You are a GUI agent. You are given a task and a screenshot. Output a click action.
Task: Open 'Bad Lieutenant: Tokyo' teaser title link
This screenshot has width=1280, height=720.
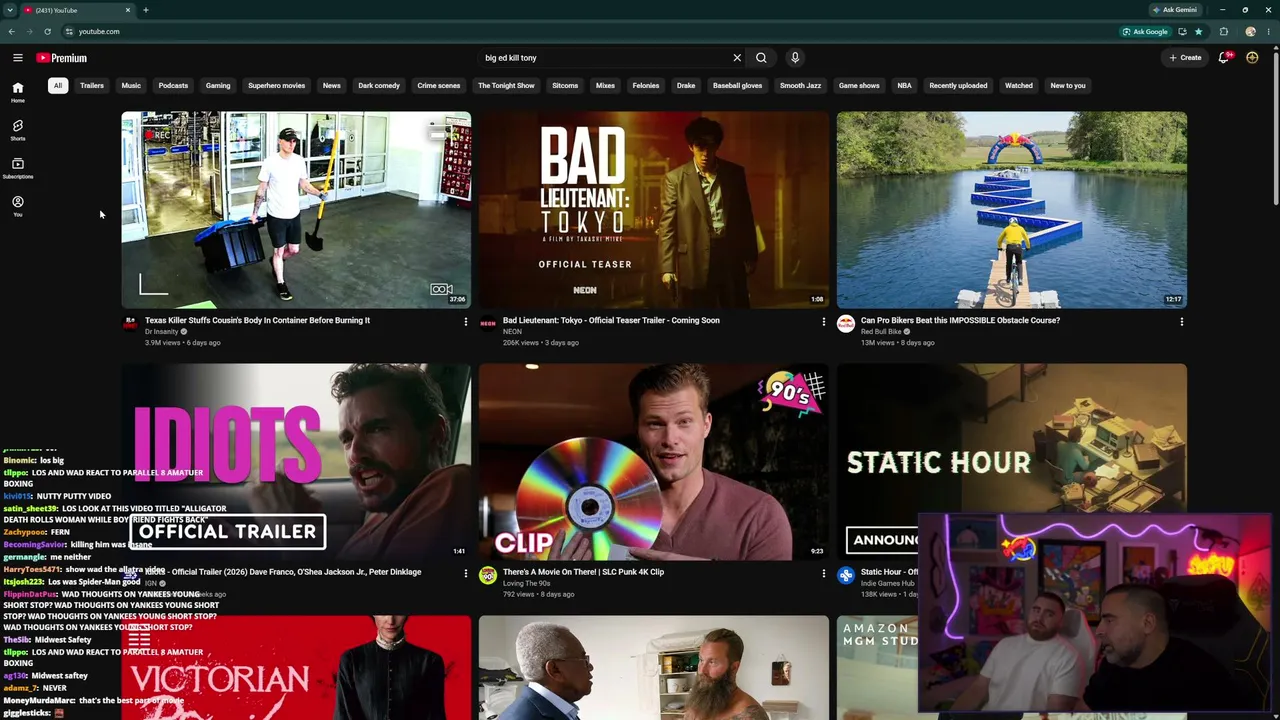pyautogui.click(x=611, y=321)
